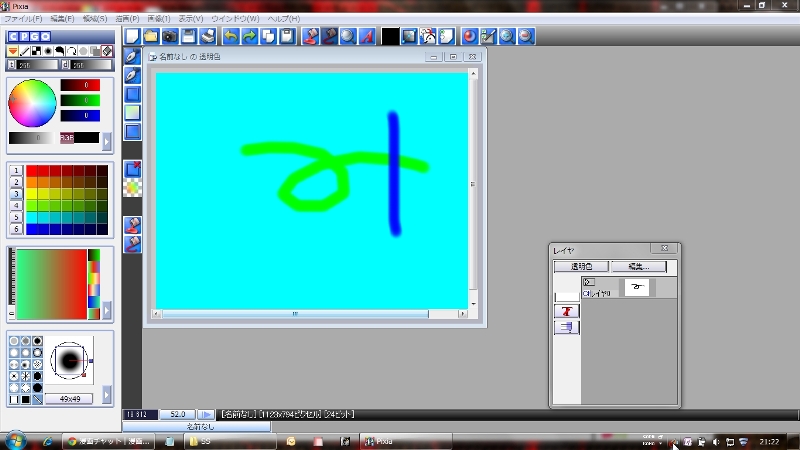Viewport: 800px width, 450px height.
Task: Click the checklist pencil icon in toolbar
Action: [x=488, y=36]
